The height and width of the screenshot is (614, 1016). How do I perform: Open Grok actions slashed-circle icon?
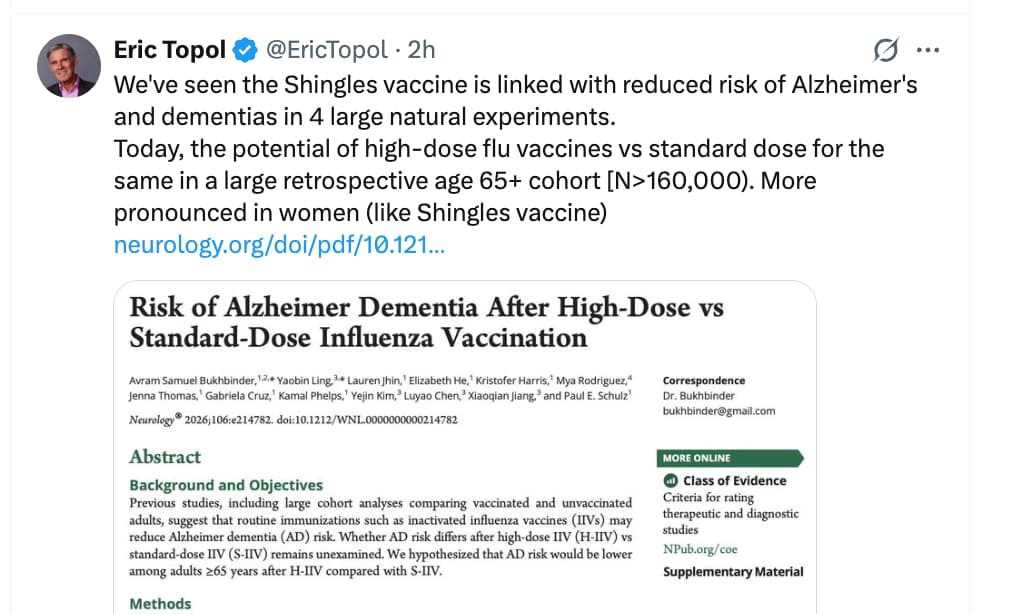(x=885, y=49)
